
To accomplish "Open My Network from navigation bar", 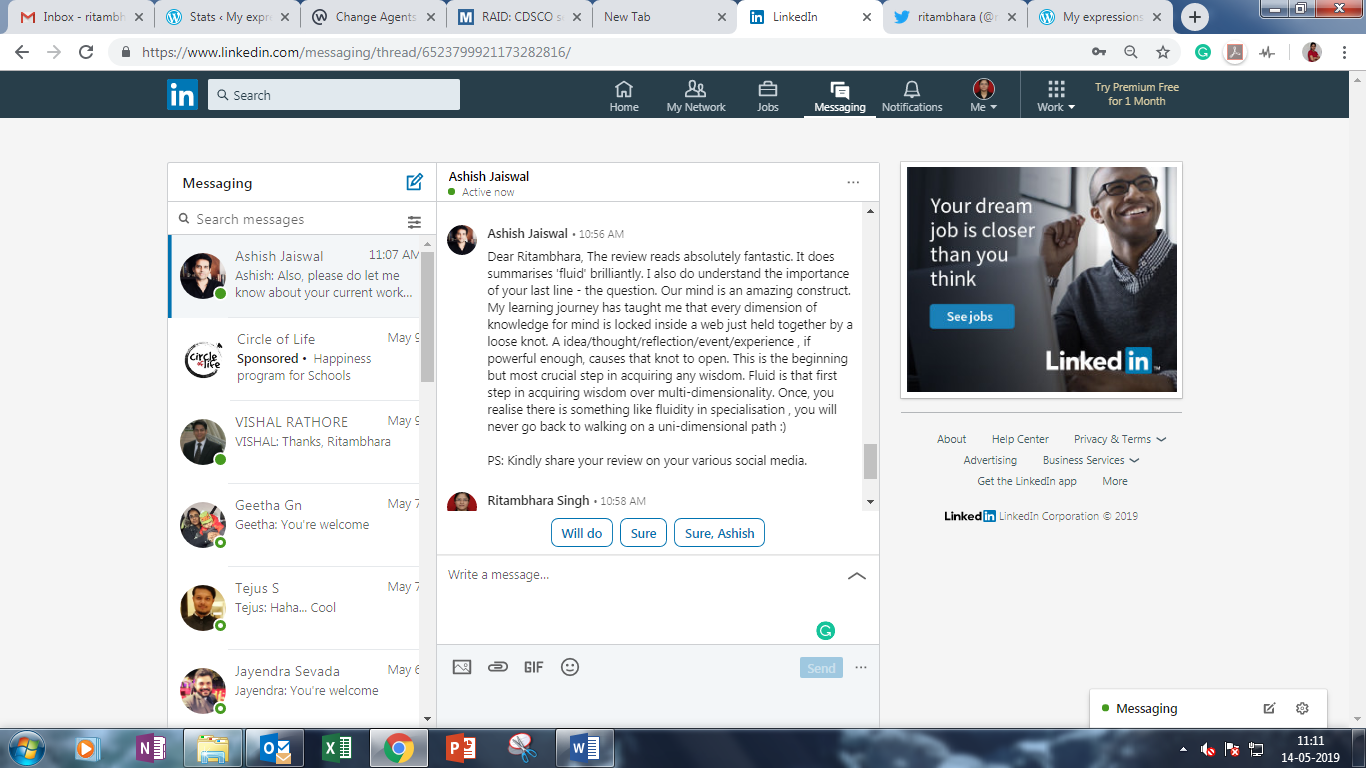I will pyautogui.click(x=696, y=96).
